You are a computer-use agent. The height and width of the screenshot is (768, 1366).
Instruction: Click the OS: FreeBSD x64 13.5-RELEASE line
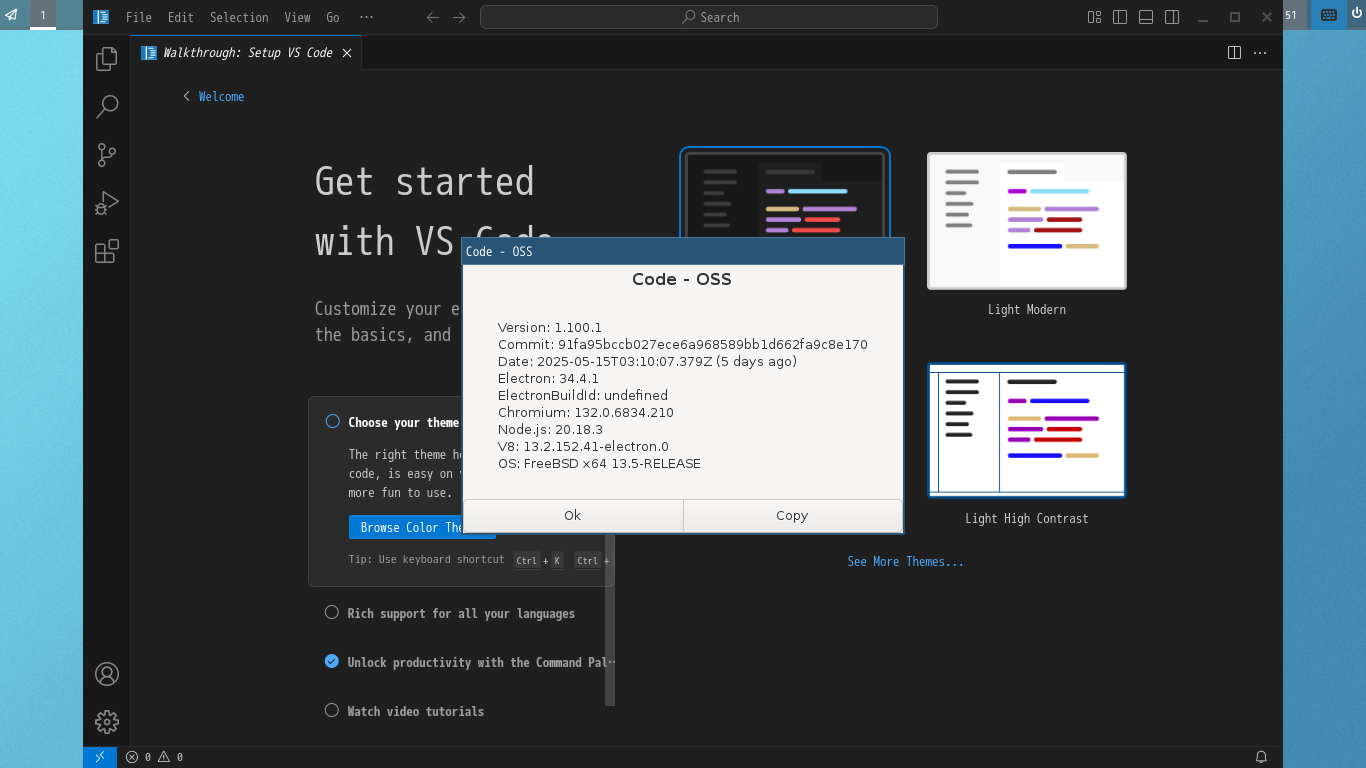tap(600, 464)
